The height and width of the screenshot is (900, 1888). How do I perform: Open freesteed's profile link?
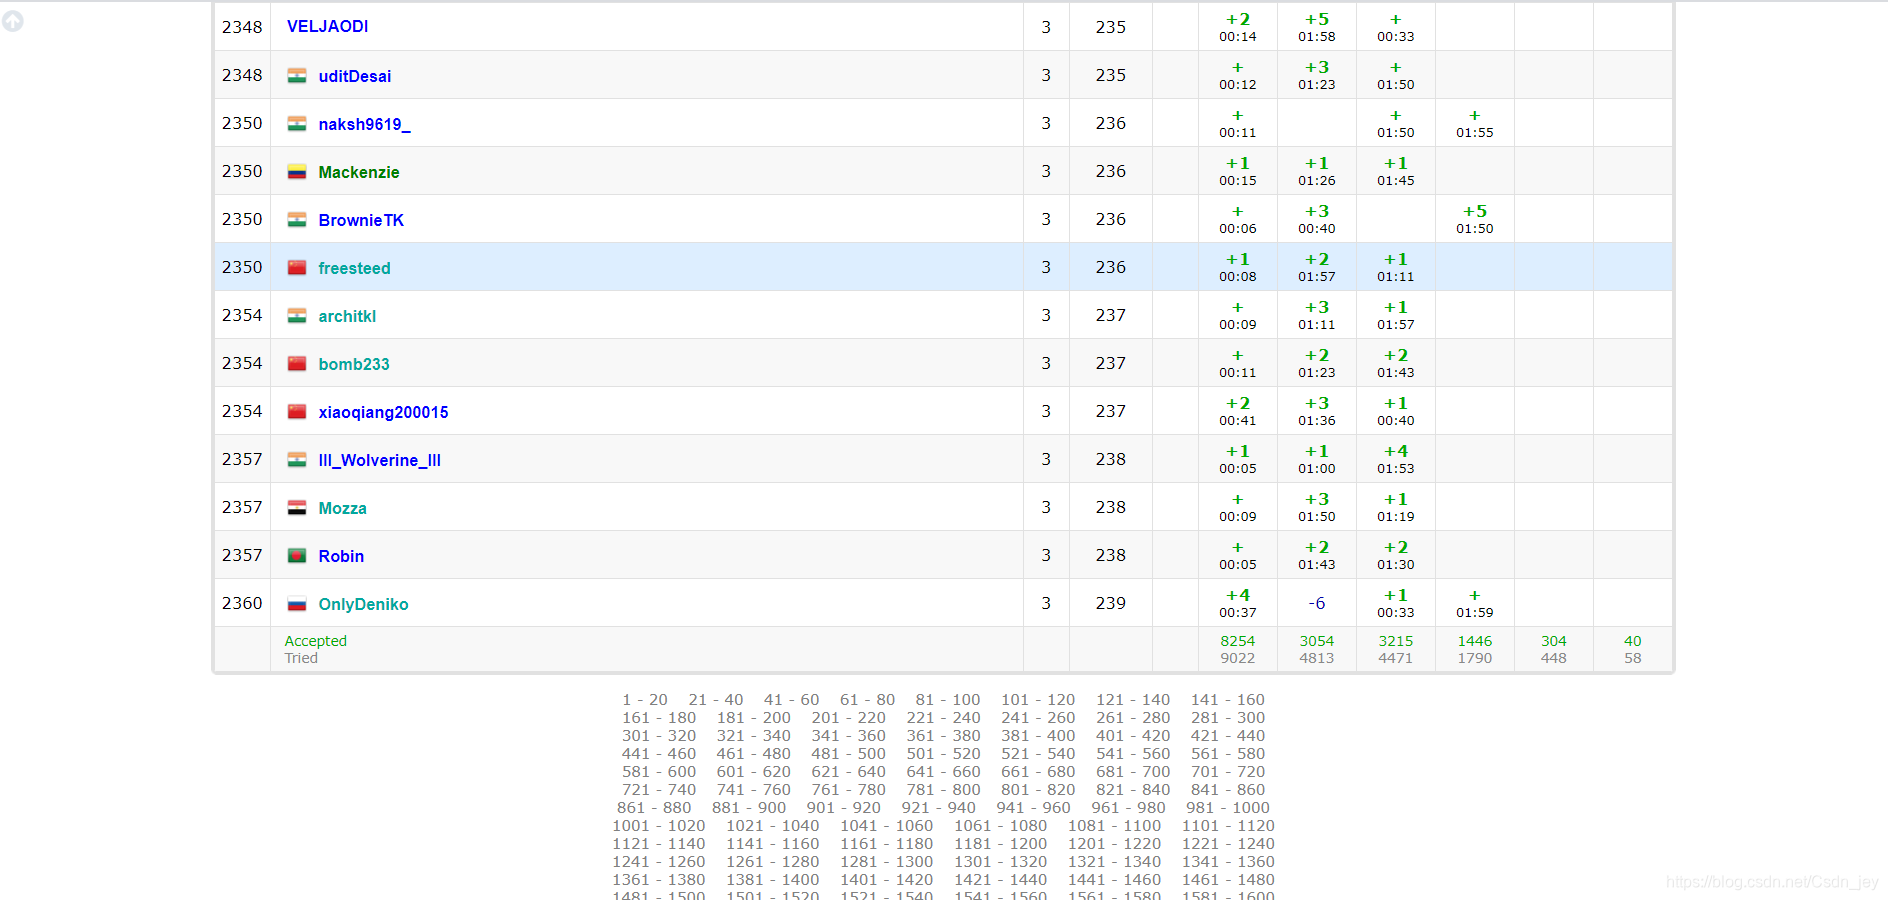coord(354,268)
